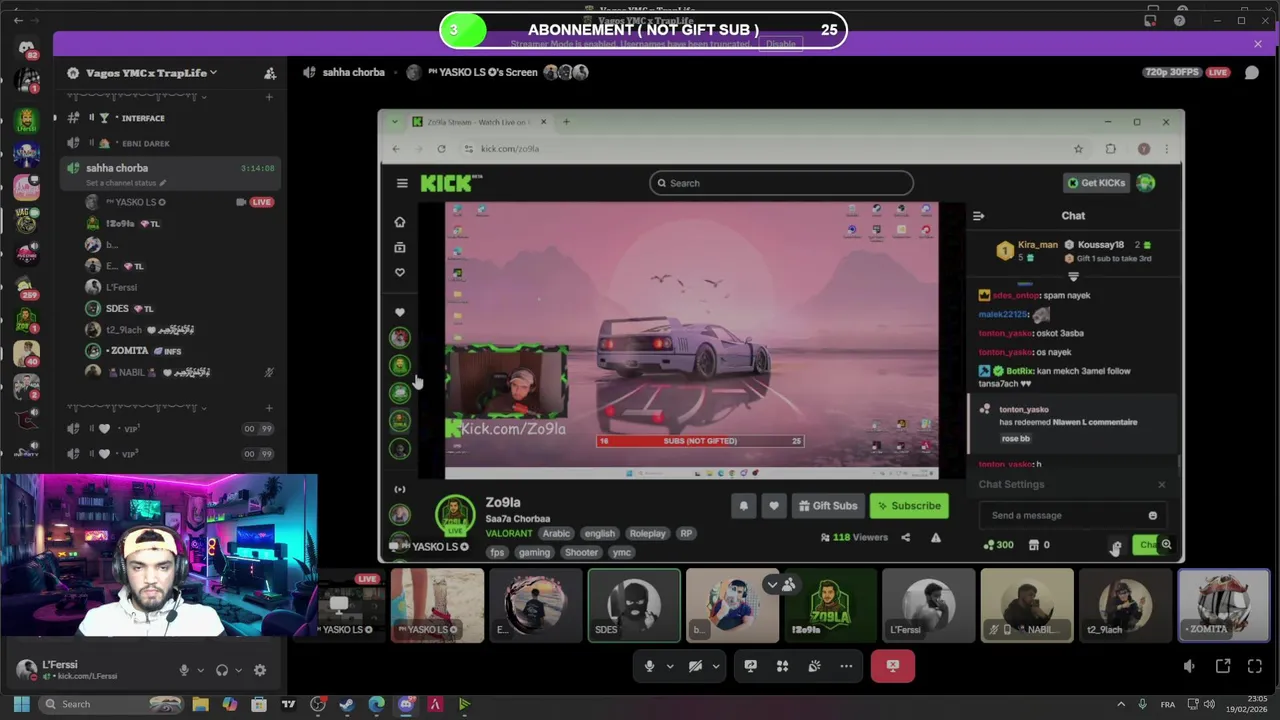Open Steam from the taskbar
The height and width of the screenshot is (720, 1280).
347,704
